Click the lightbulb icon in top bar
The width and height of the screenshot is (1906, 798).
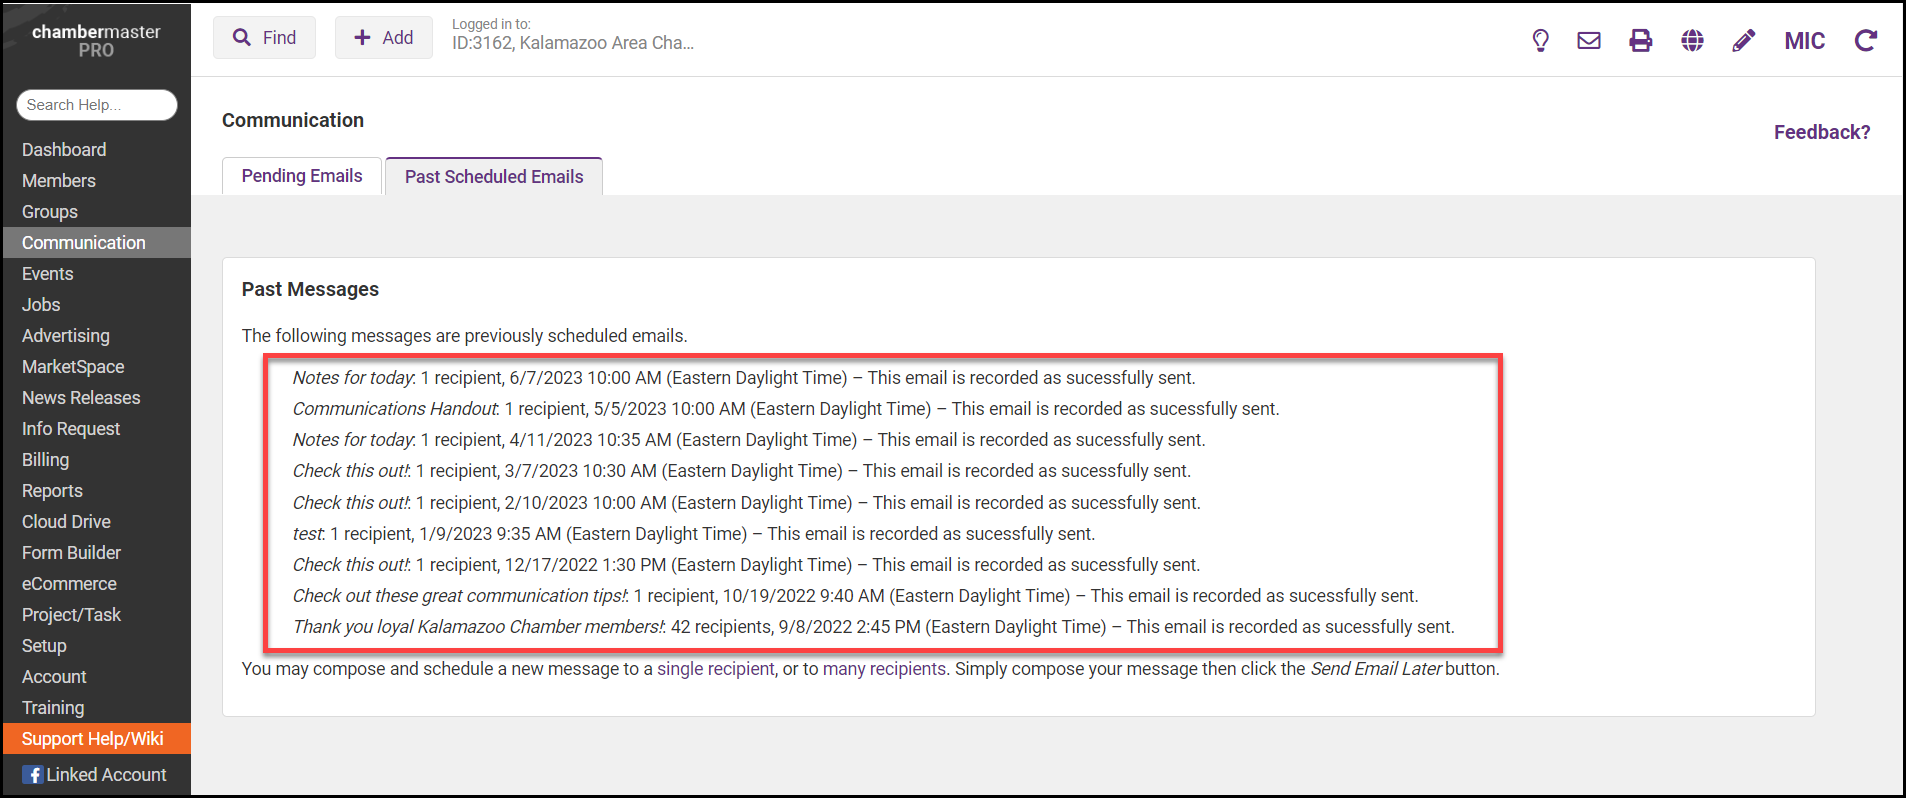click(1540, 40)
